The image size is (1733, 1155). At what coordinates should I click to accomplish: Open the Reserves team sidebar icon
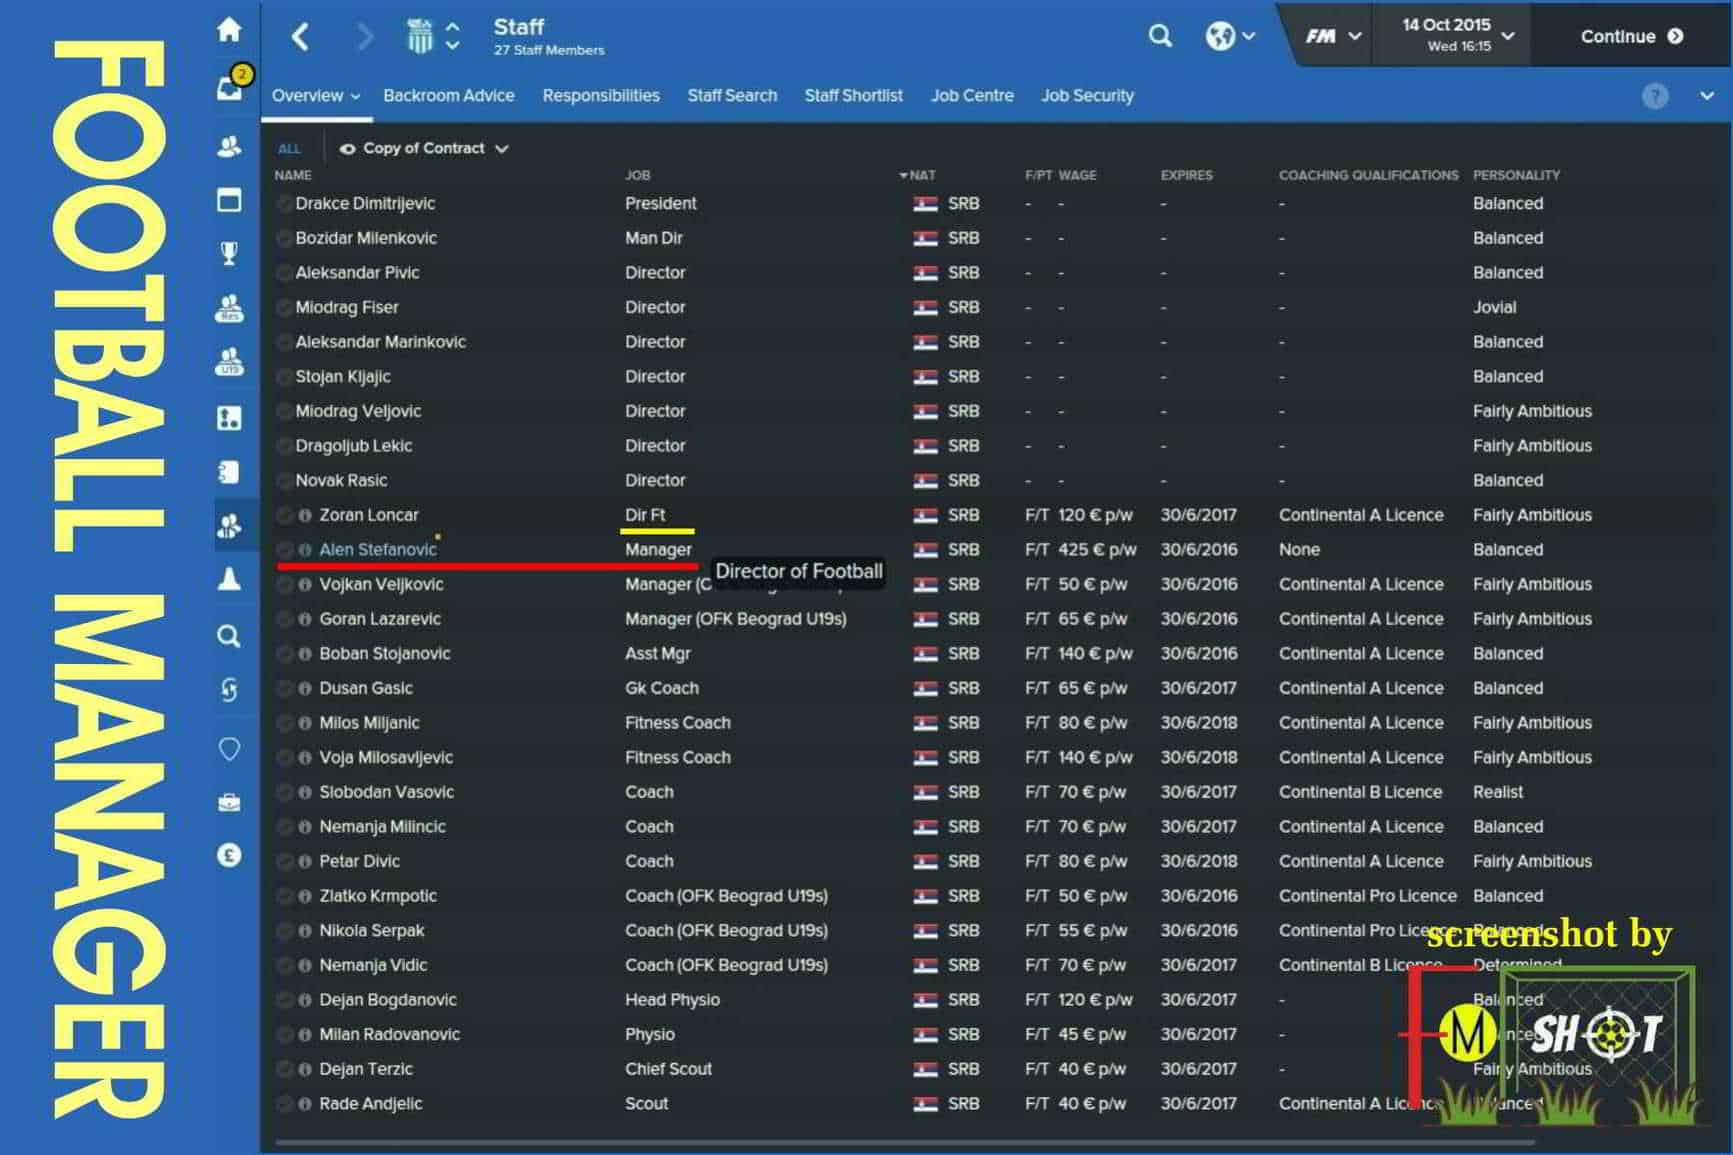(229, 308)
